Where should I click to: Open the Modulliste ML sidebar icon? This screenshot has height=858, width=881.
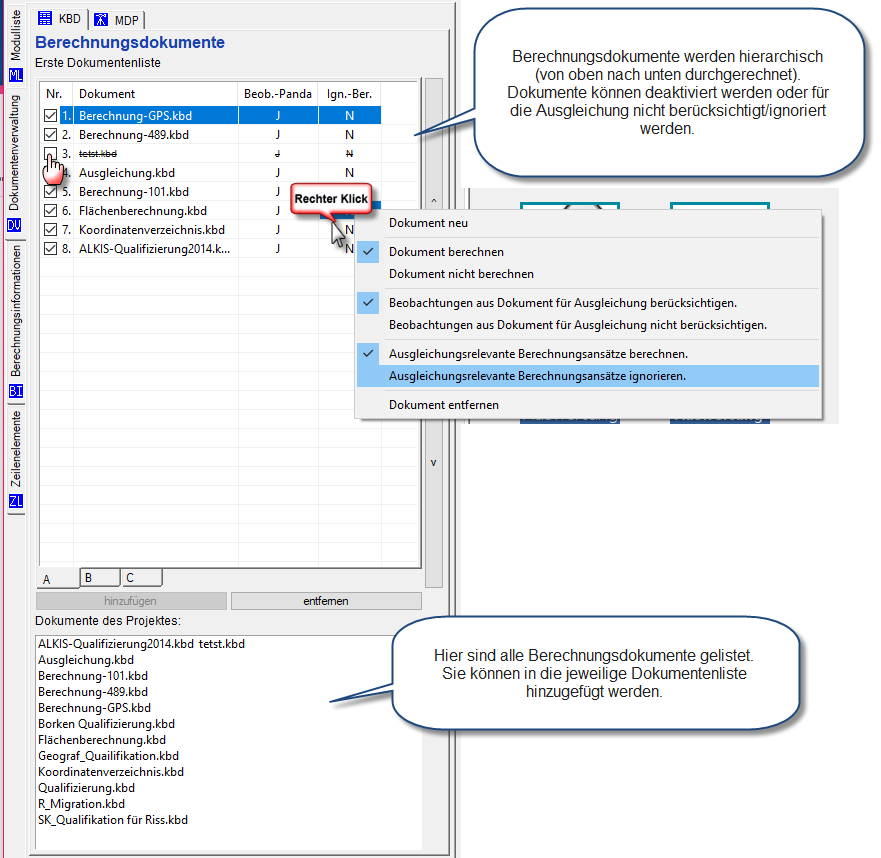(x=15, y=75)
